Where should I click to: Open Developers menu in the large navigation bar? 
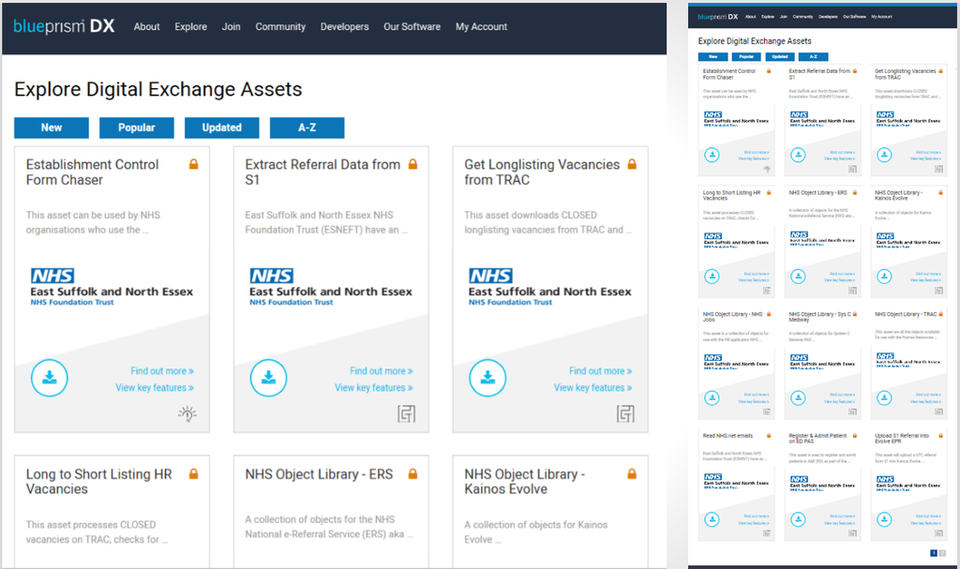point(344,27)
